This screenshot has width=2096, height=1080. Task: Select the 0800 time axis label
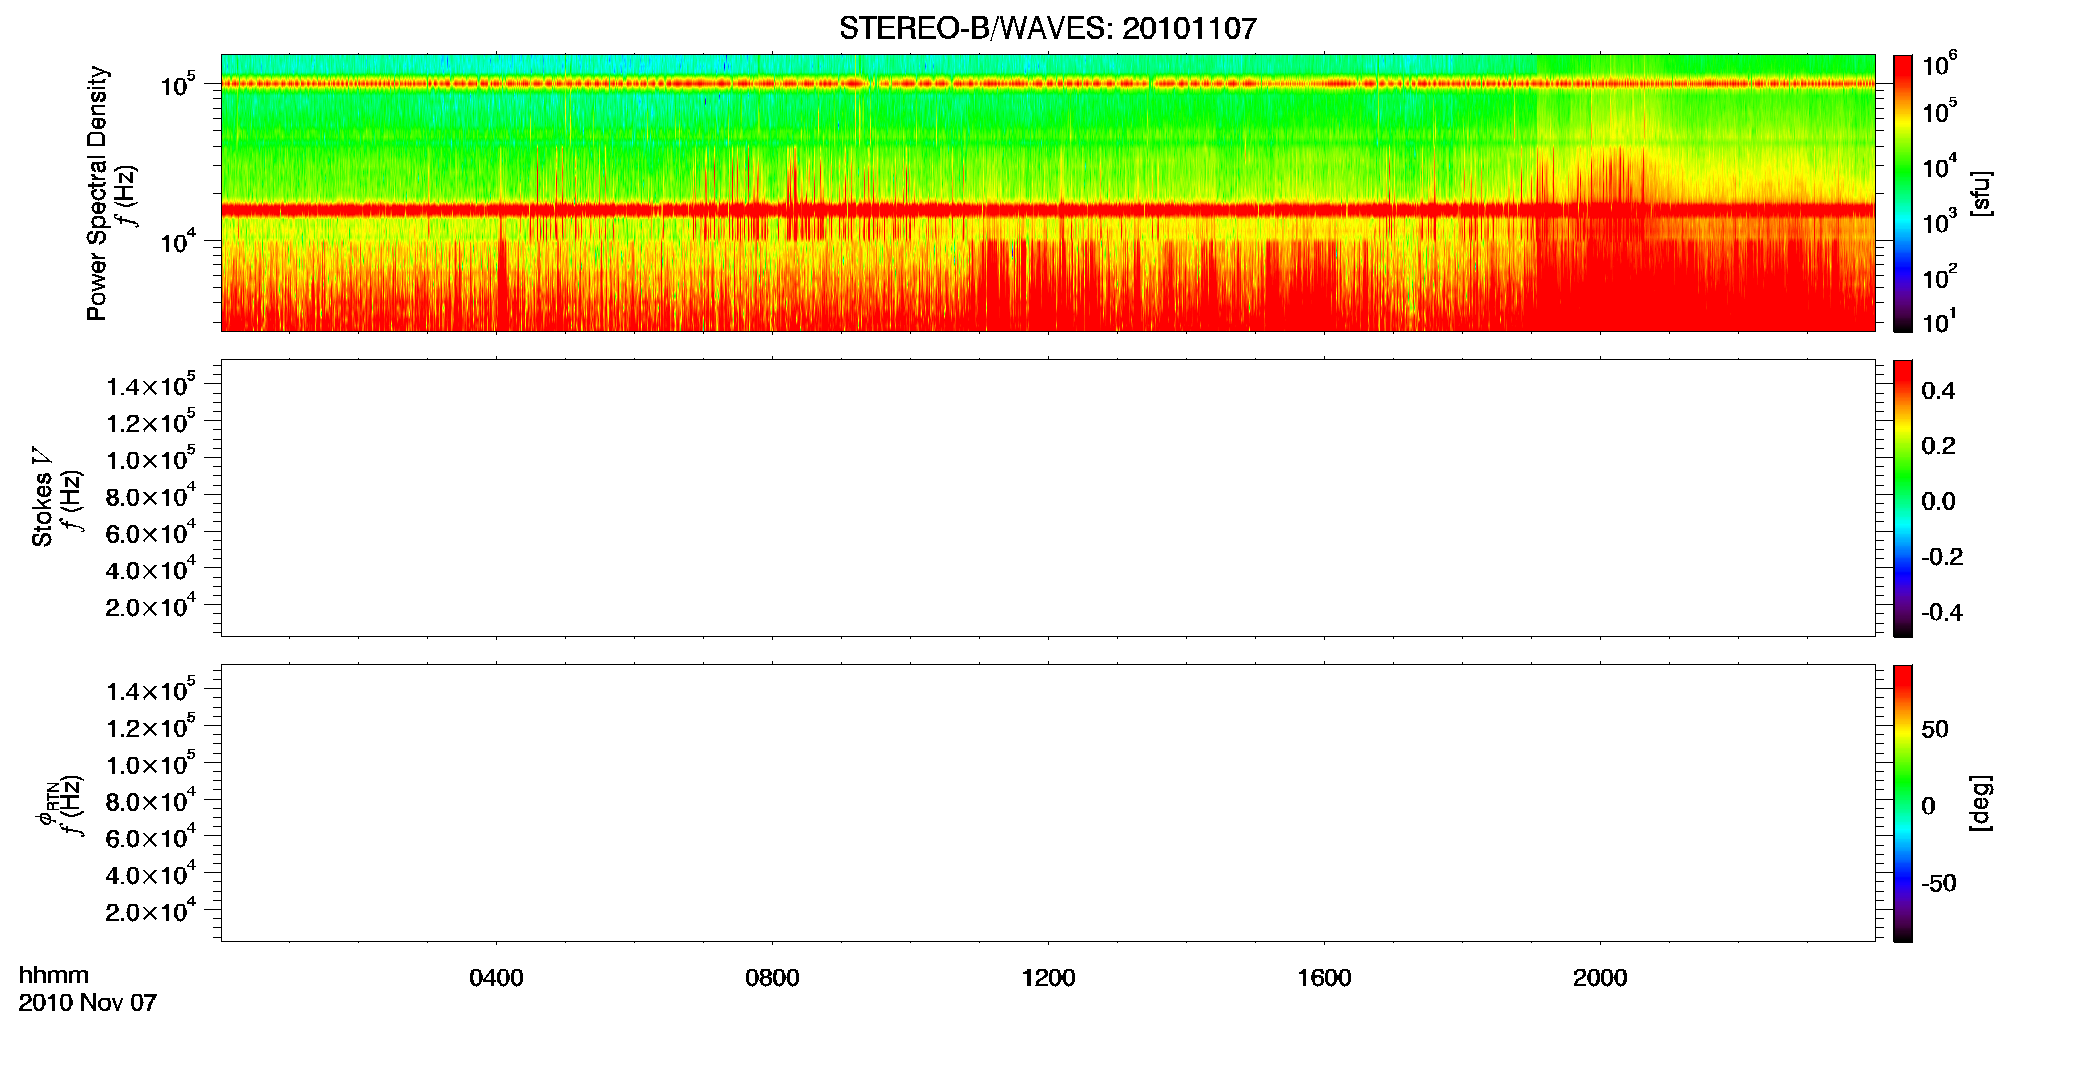[x=772, y=978]
